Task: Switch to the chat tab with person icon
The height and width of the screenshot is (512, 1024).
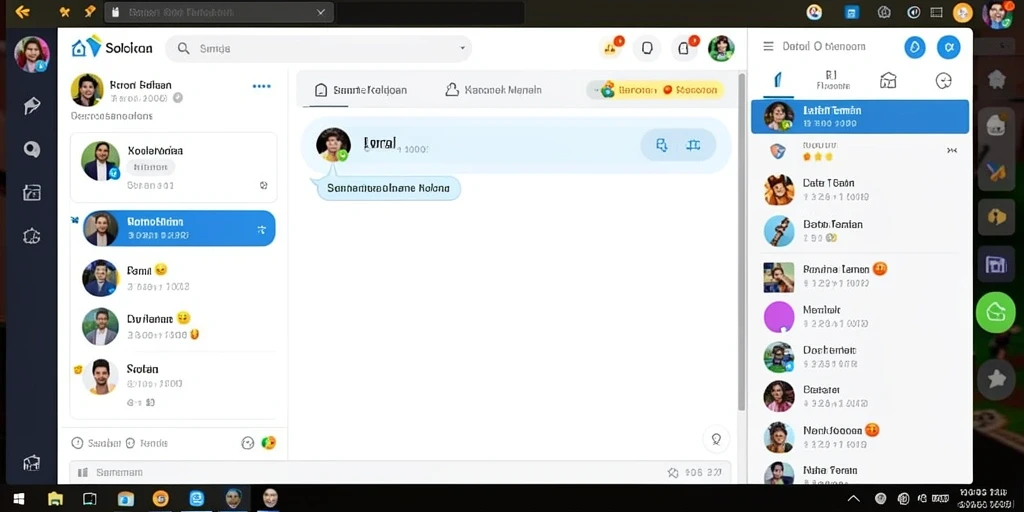Action: pos(493,90)
